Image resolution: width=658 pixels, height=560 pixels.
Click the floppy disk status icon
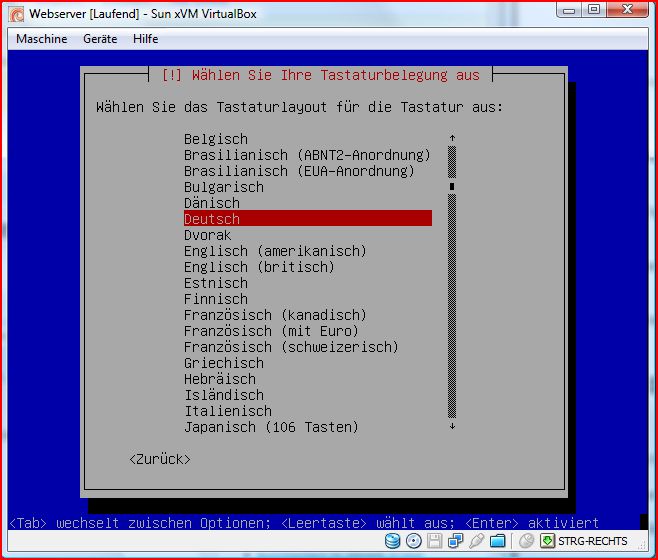click(435, 541)
